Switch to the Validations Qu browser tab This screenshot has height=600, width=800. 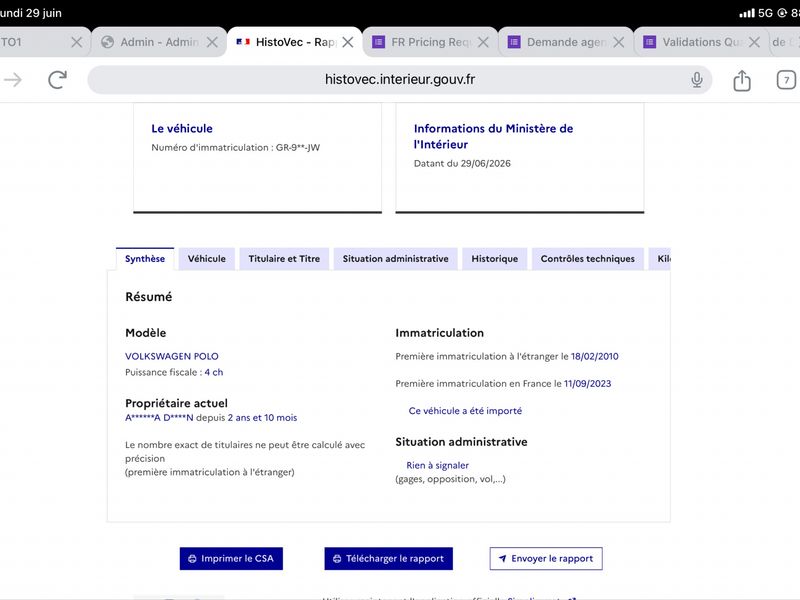(702, 42)
